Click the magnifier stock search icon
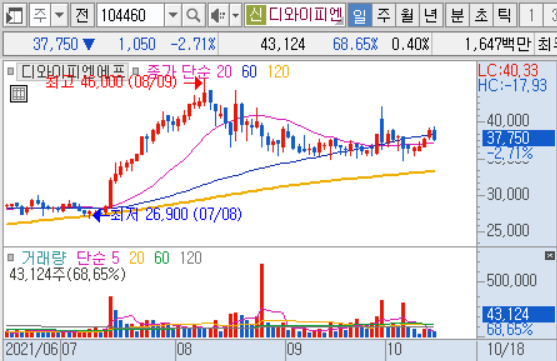 tap(193, 15)
